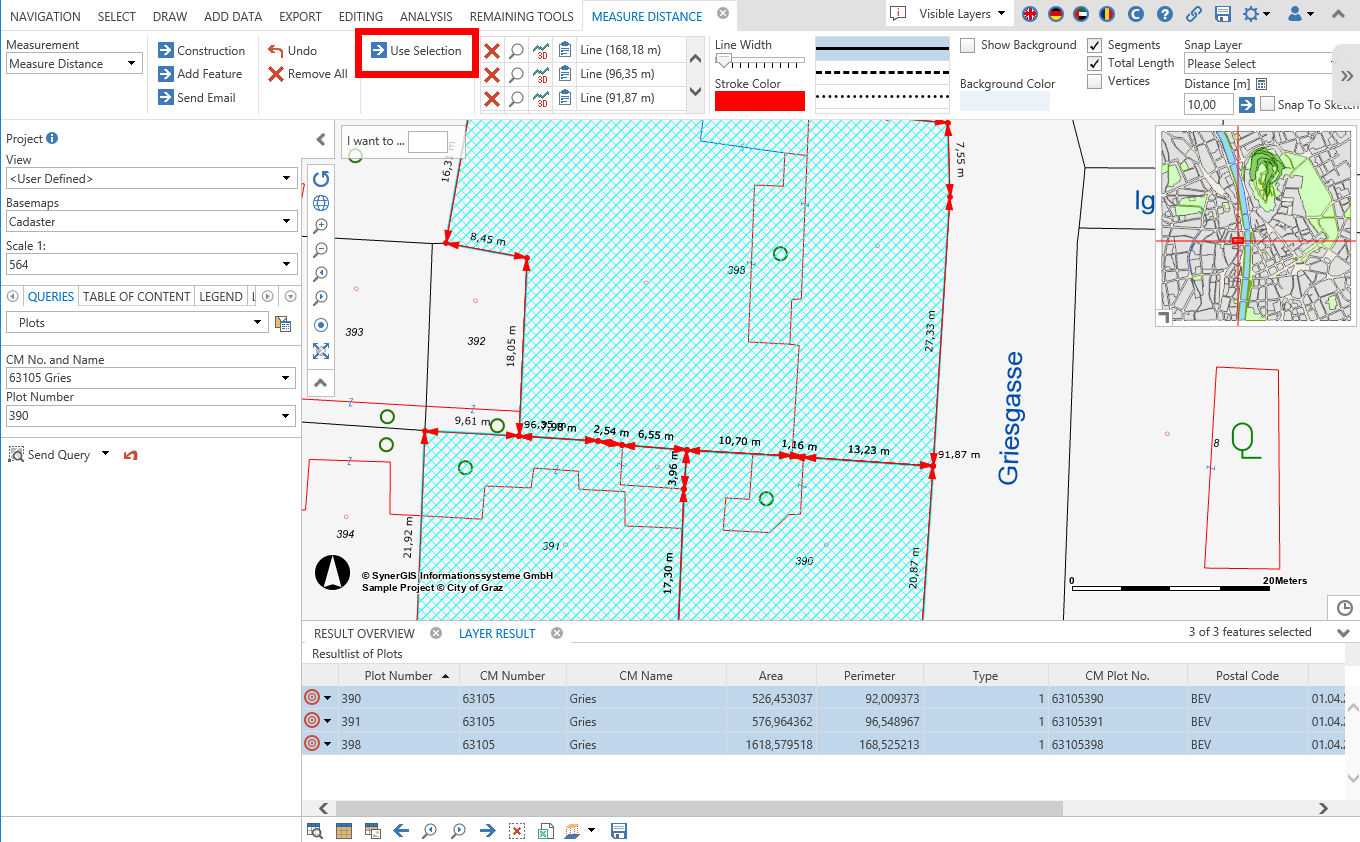Enable the Show Background checkbox
1360x842 pixels.
[x=966, y=45]
